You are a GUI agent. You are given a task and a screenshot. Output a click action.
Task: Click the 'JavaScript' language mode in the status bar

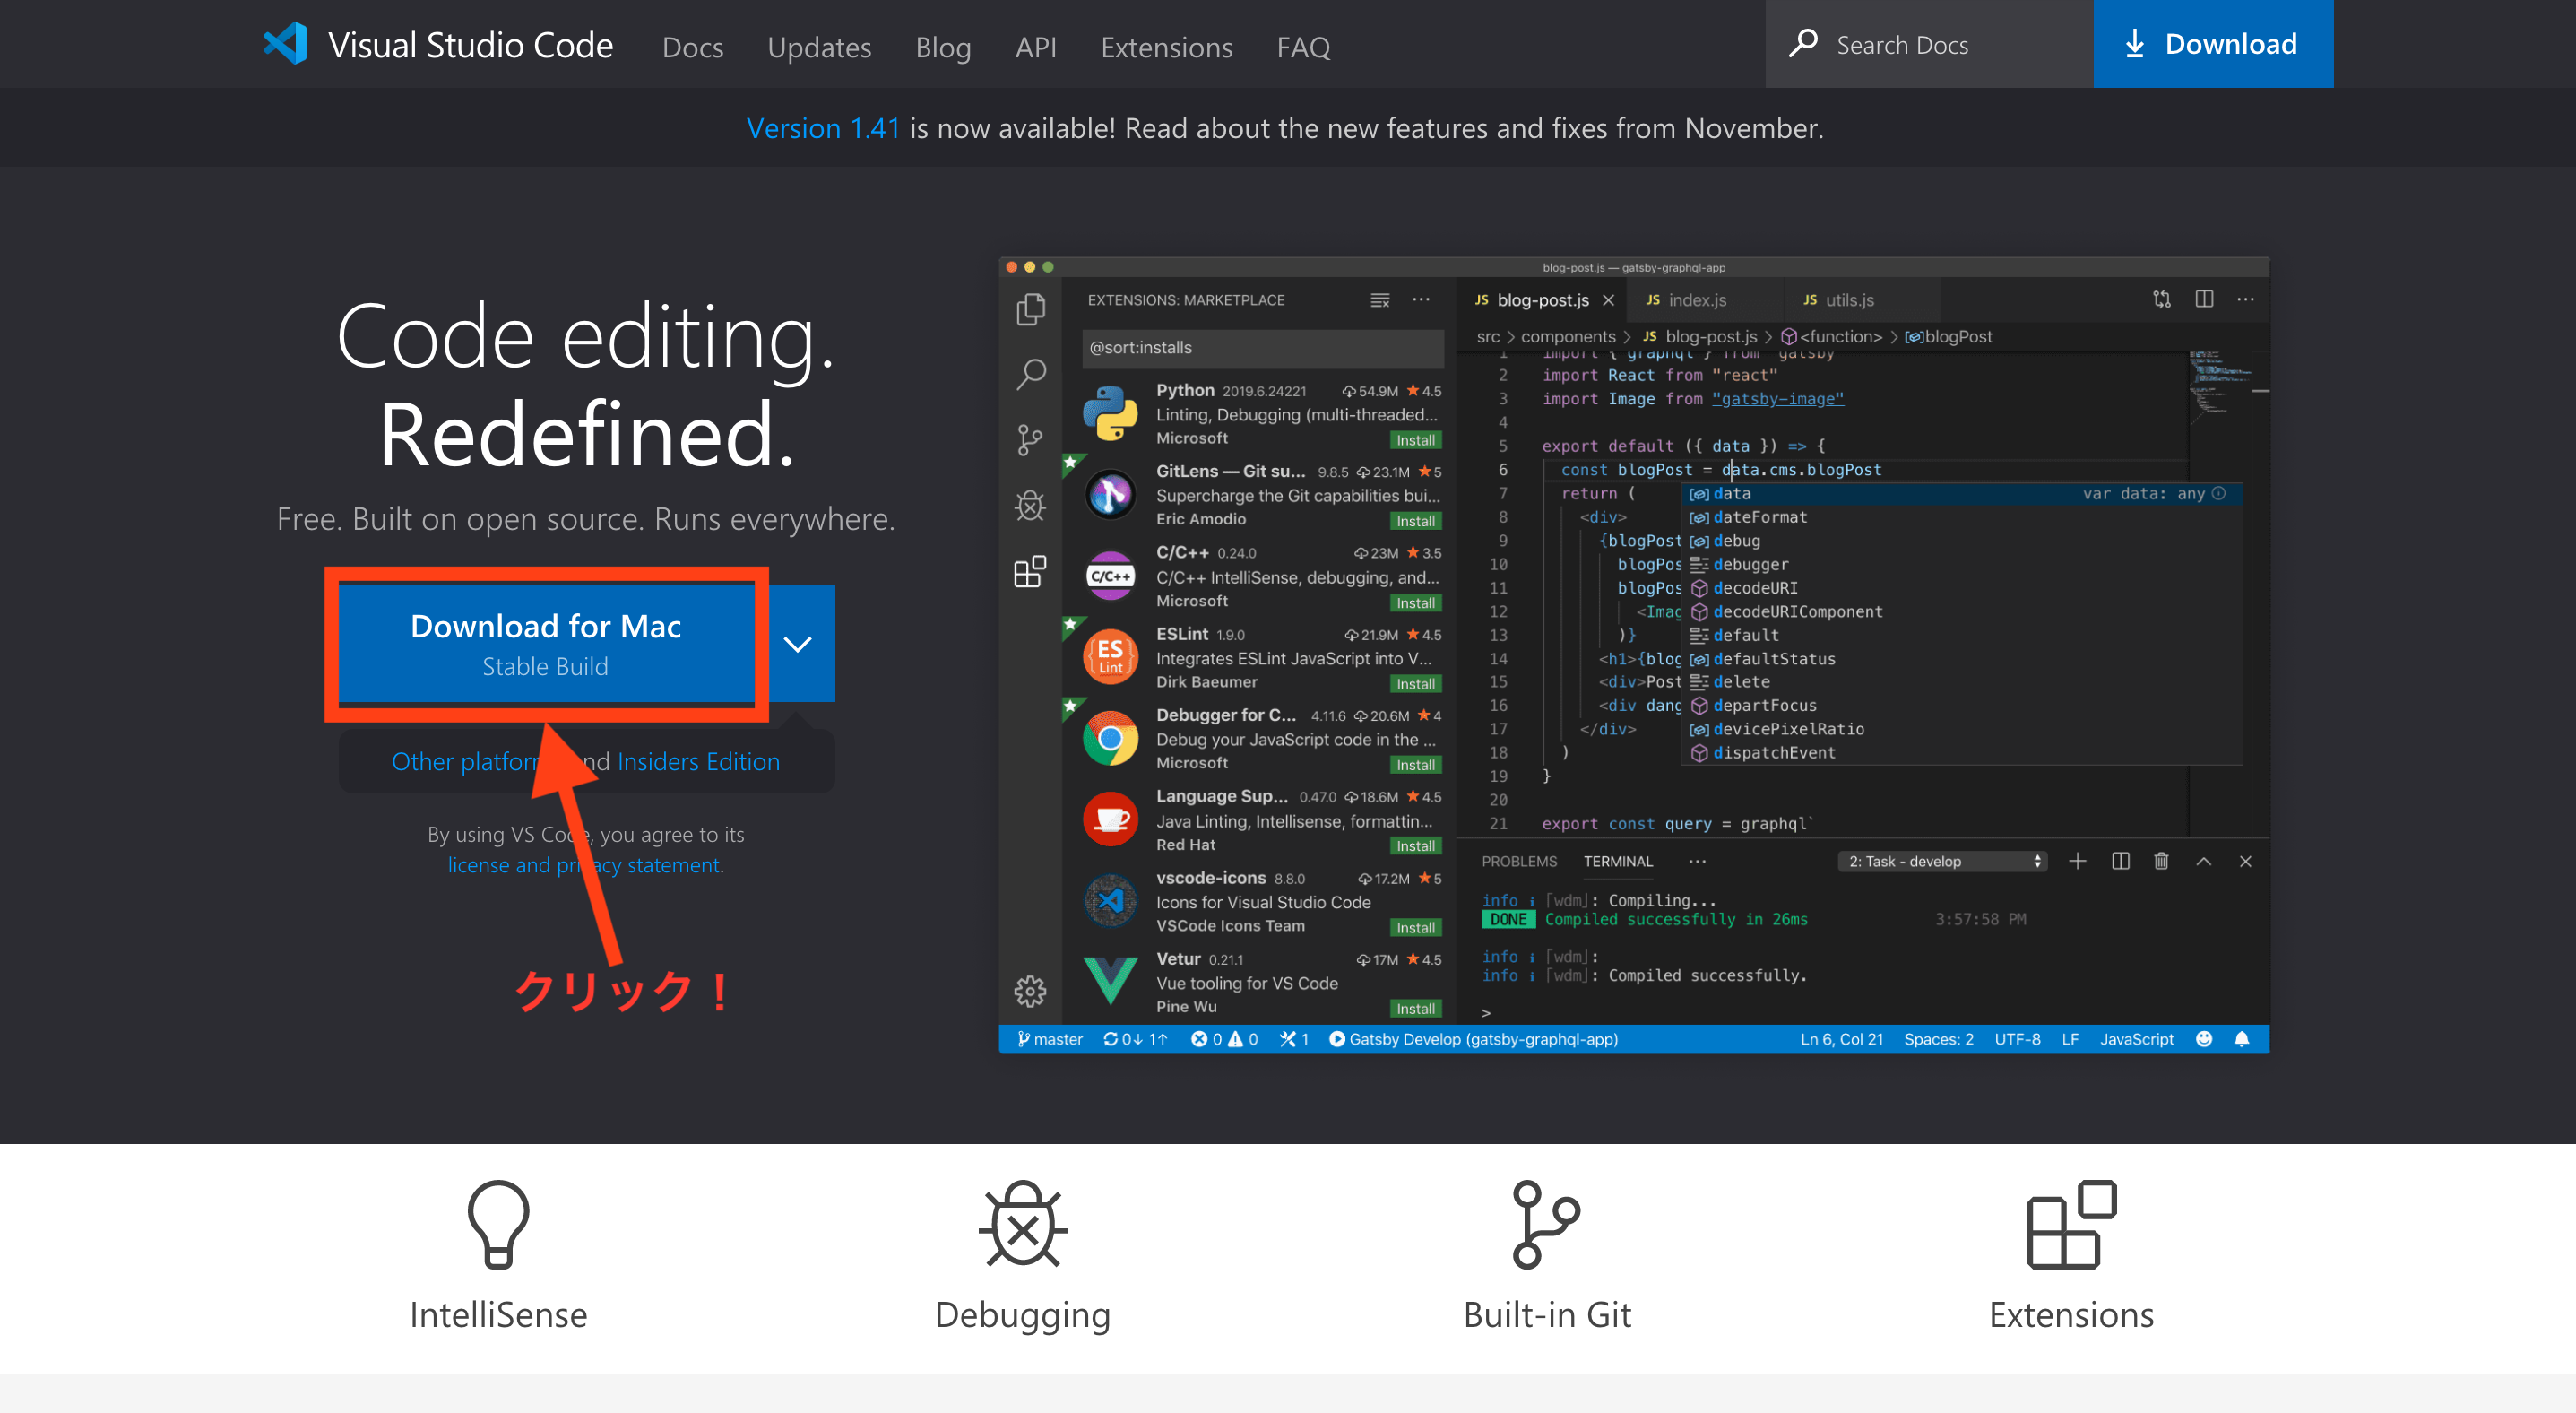point(2136,1039)
